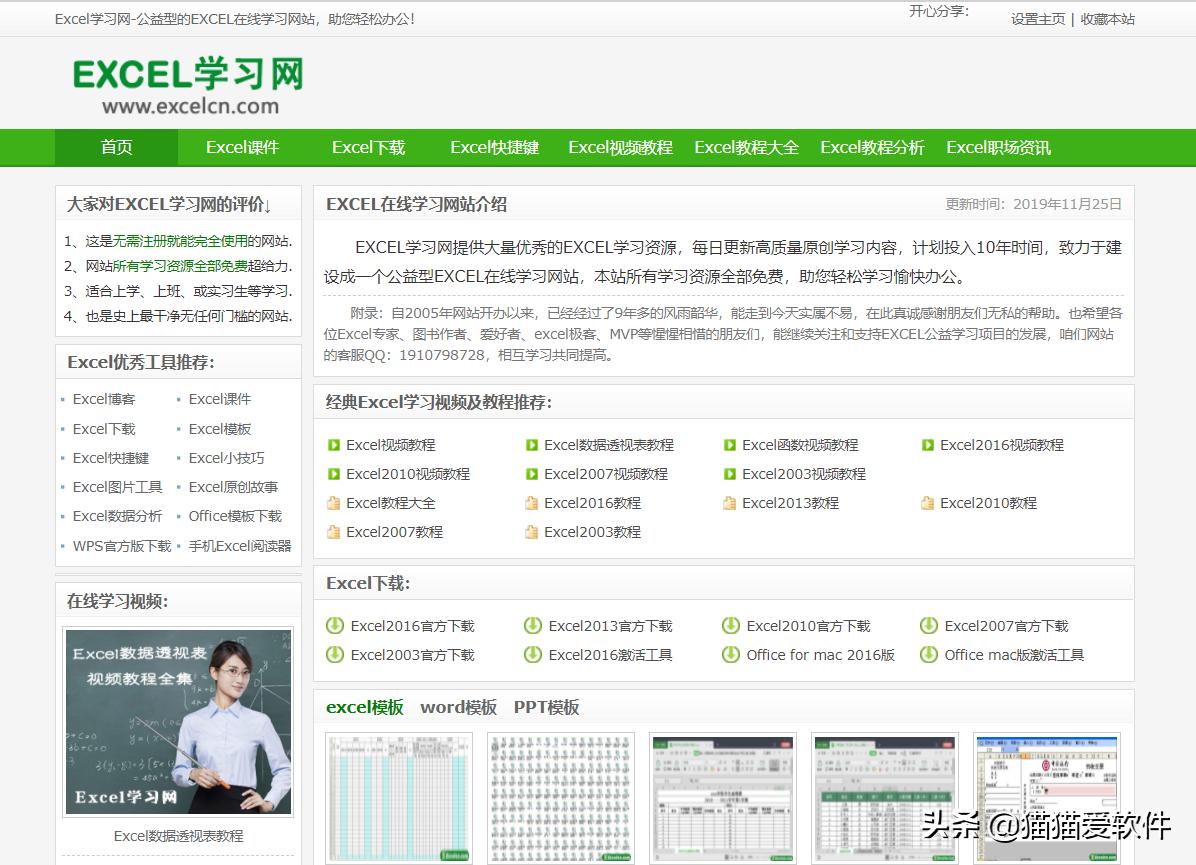Switch to the PPT模板 tab
Viewport: 1196px width, 865px height.
click(547, 707)
